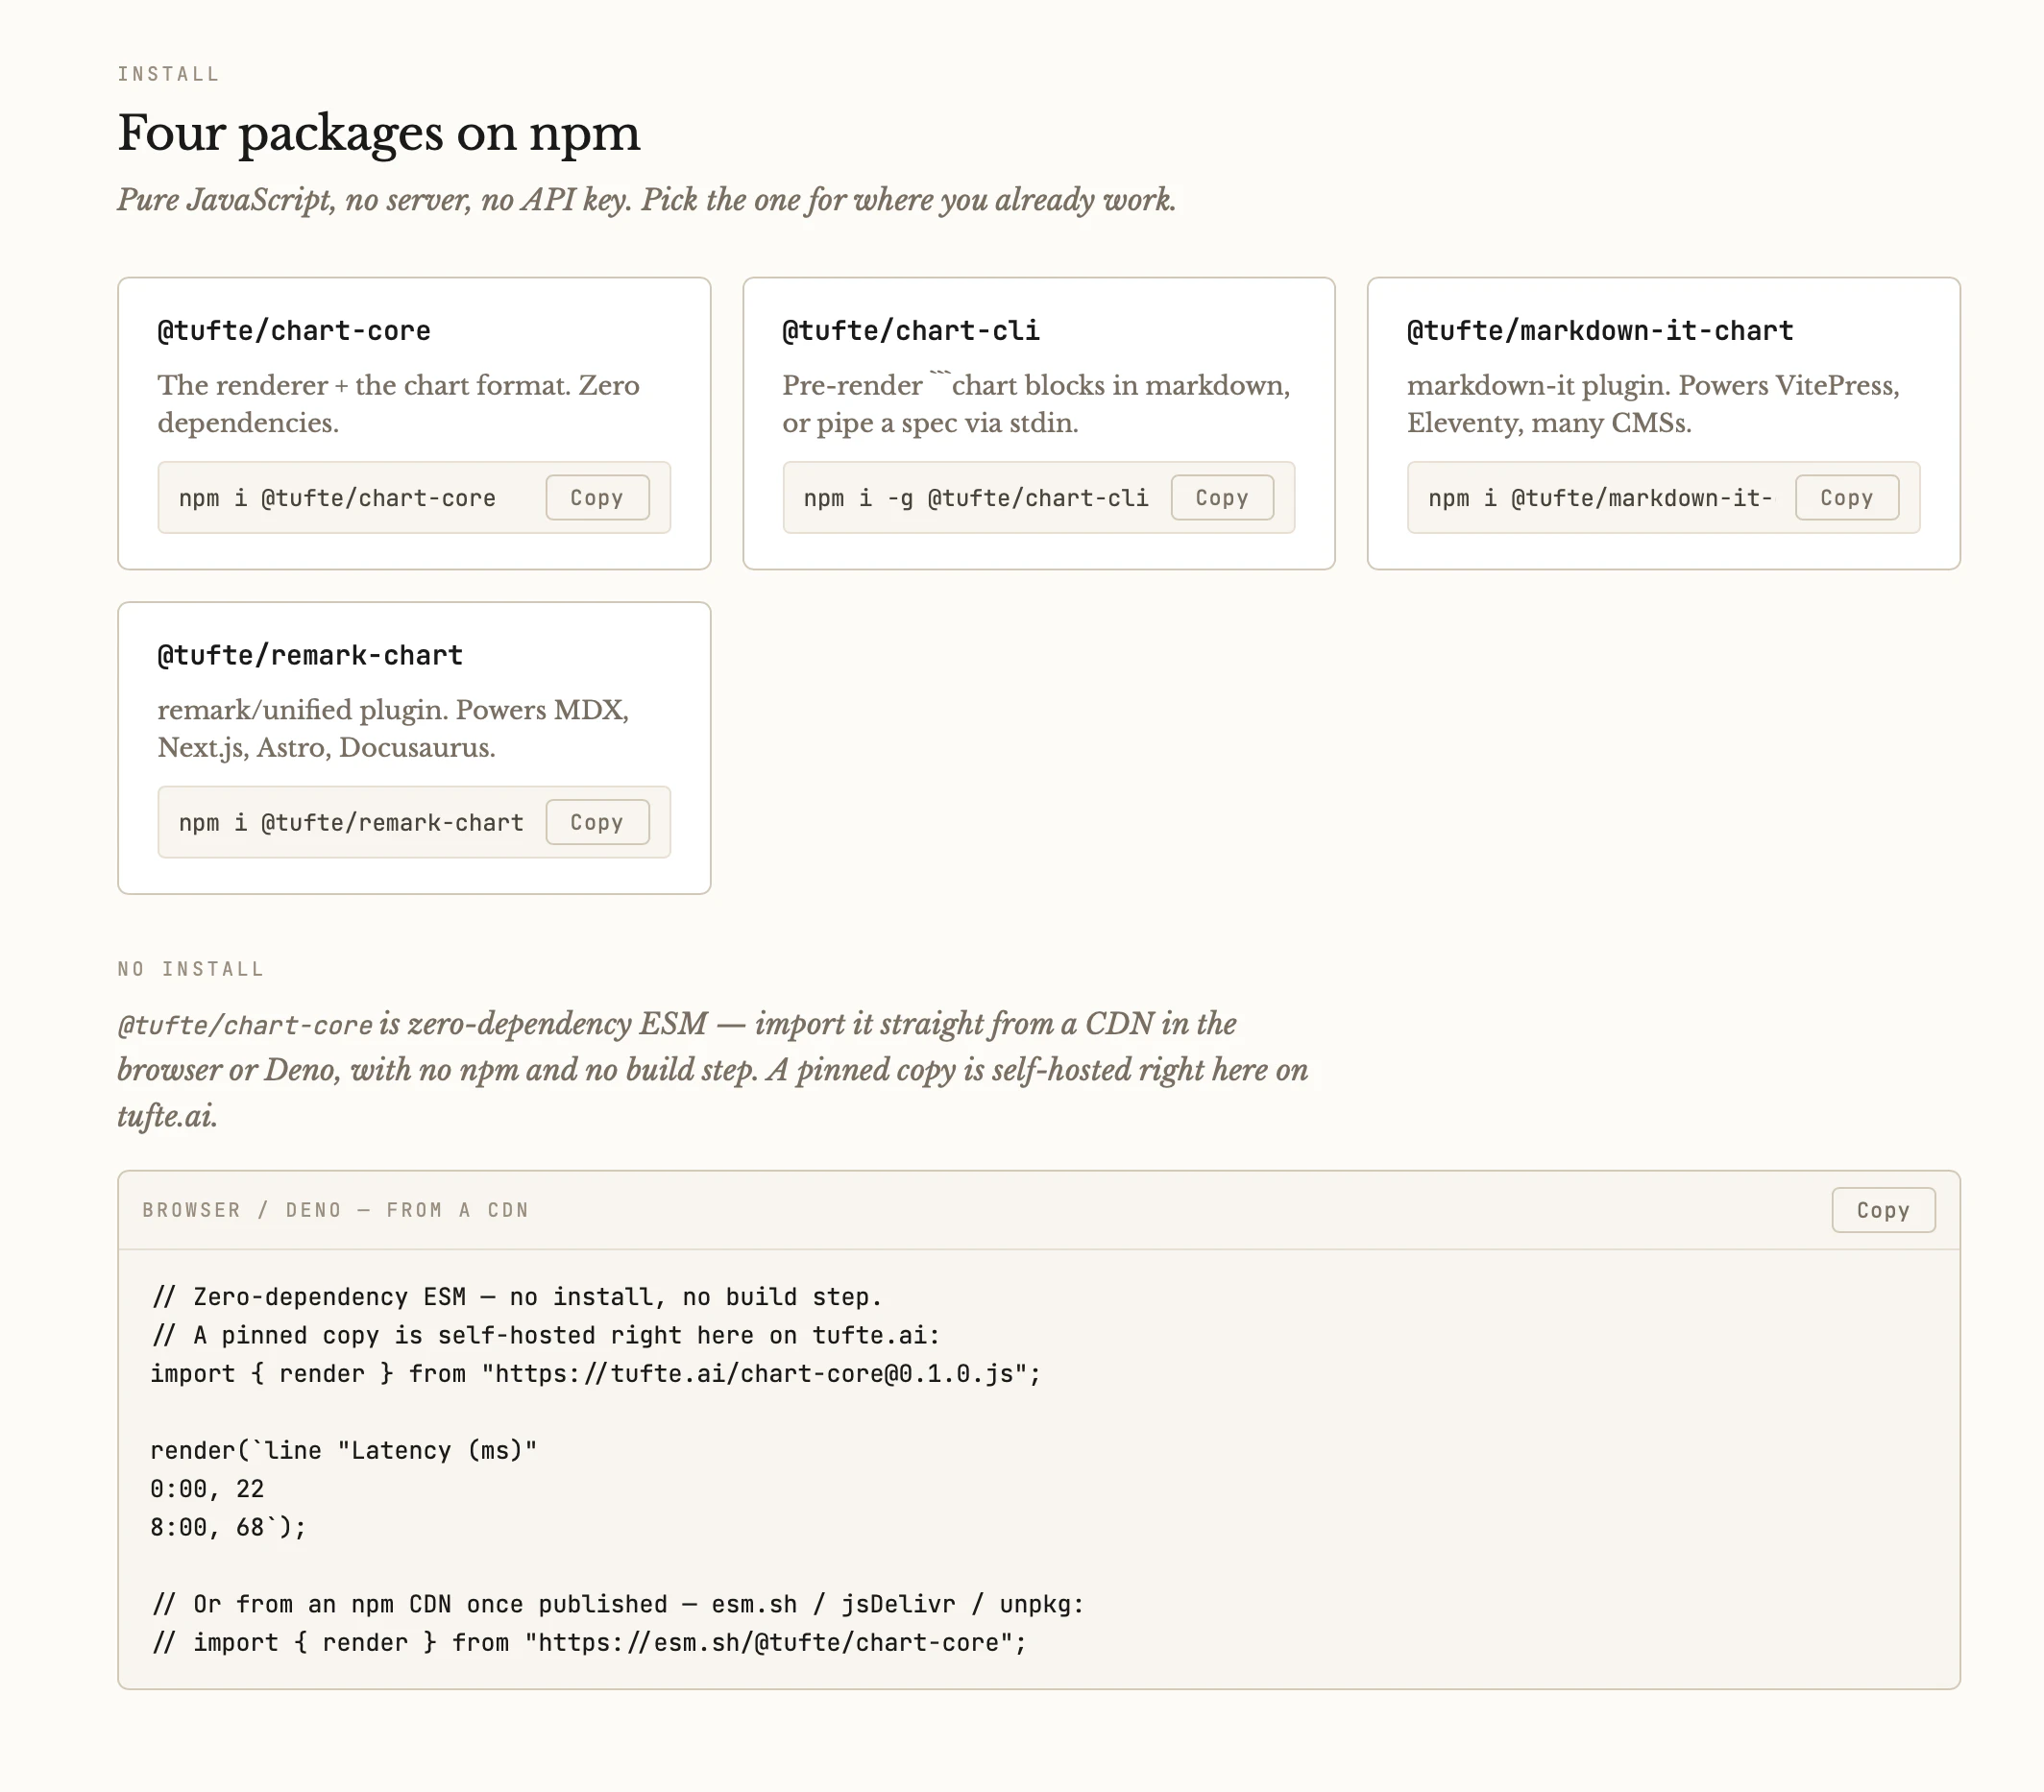Click the 'The renderer + the chart format' description
This screenshot has height=1792, width=2044.
click(x=398, y=404)
